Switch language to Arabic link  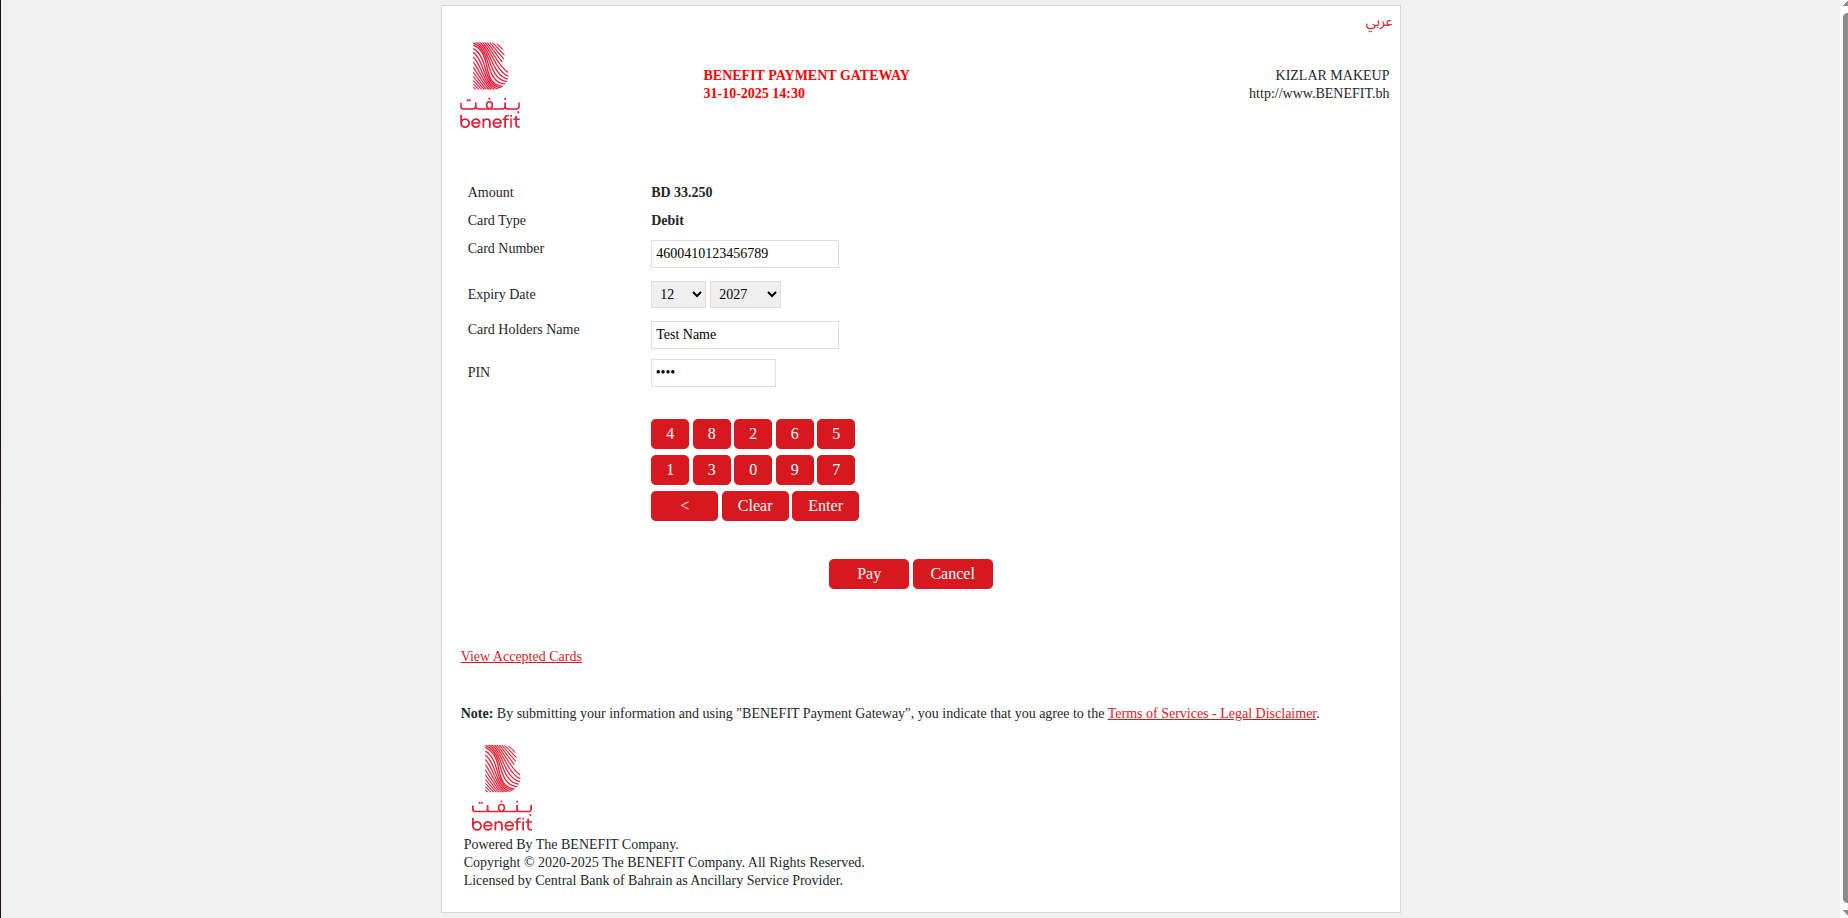pos(1378,22)
